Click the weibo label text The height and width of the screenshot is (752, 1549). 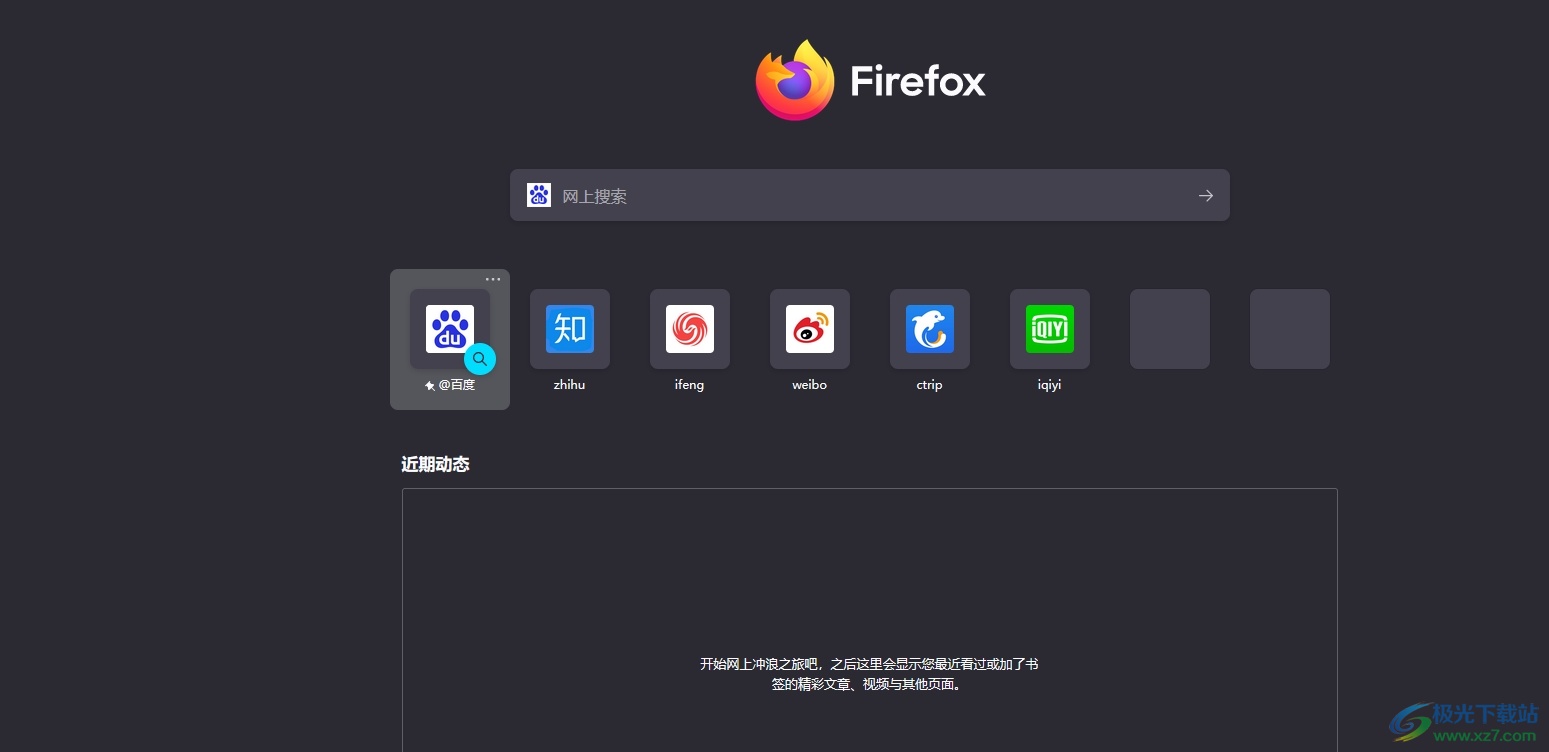click(810, 385)
